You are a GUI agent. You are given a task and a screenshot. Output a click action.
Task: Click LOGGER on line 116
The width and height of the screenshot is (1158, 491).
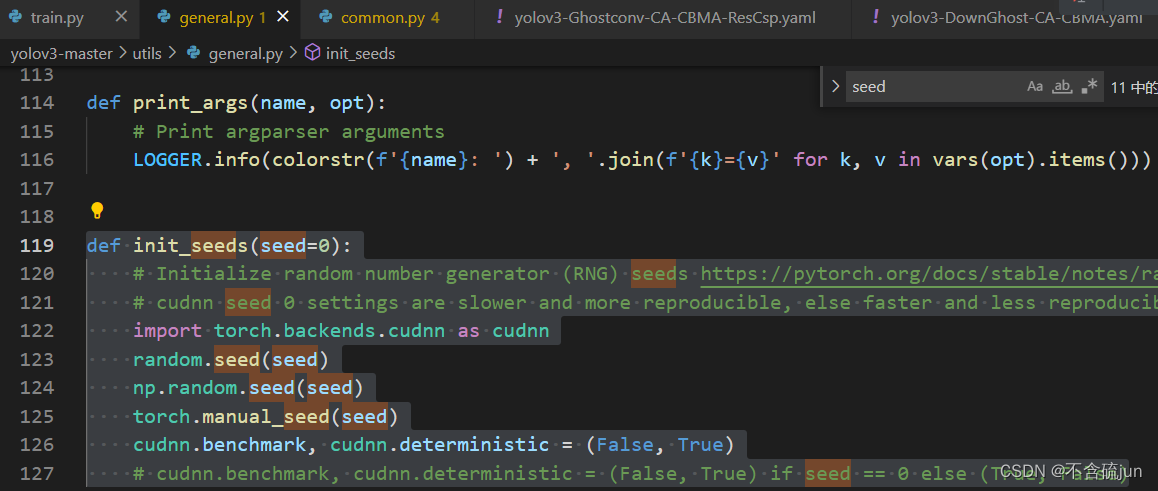[x=168, y=159]
